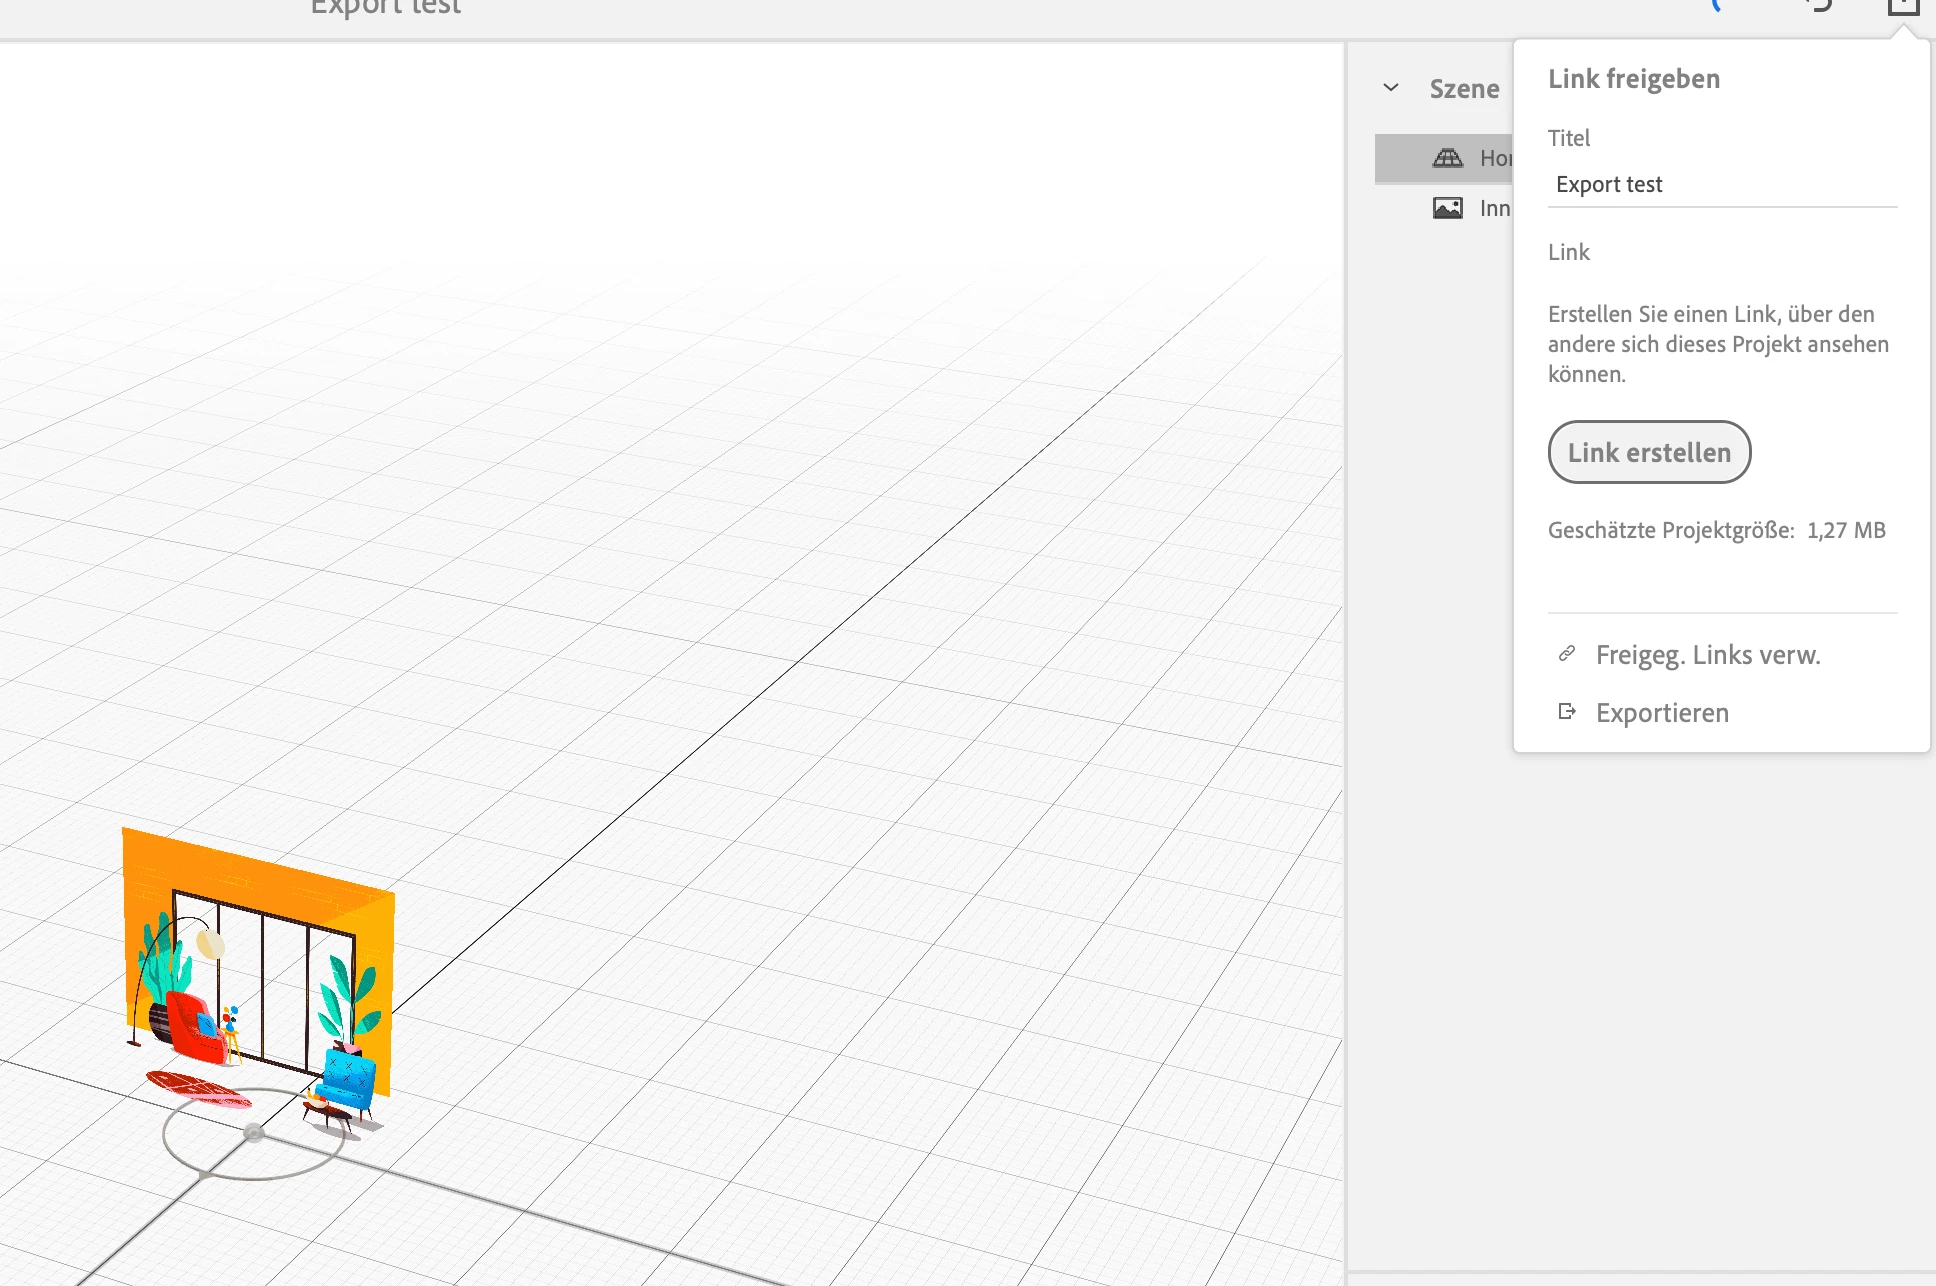The image size is (1936, 1286).
Task: Choose the Exportieren menu entry
Action: point(1662,713)
